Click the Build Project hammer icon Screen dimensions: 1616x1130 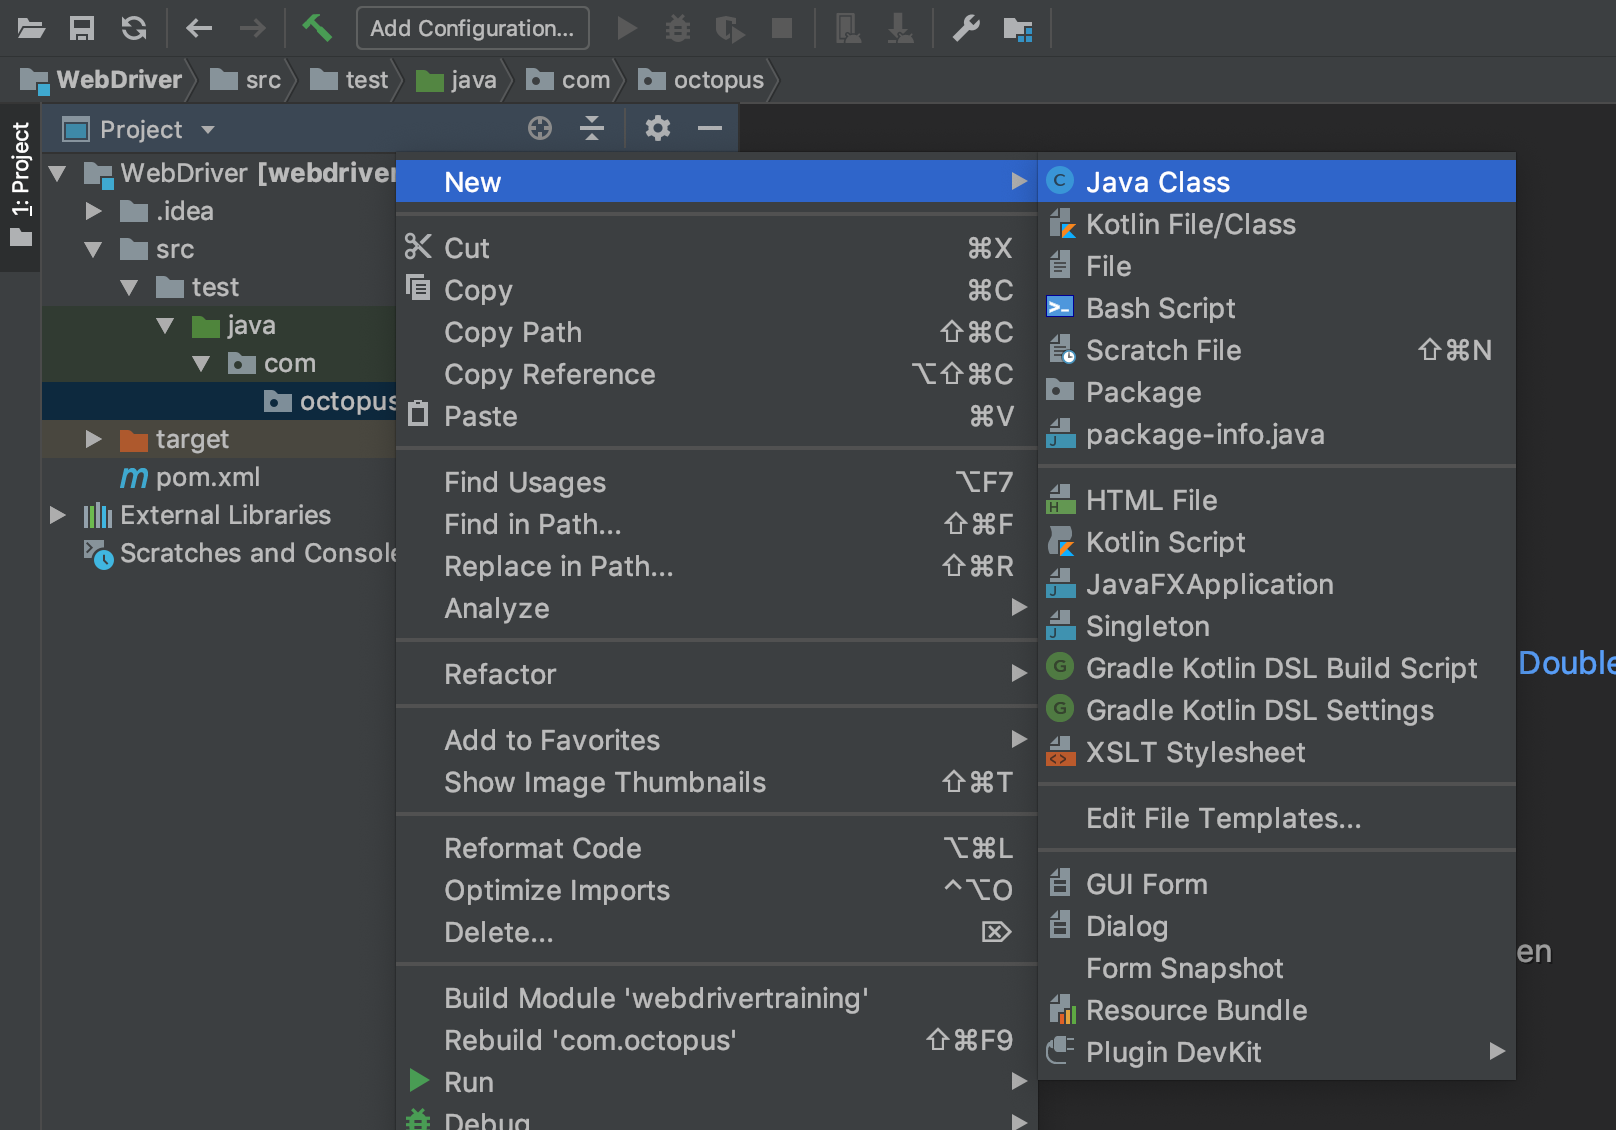(x=316, y=28)
